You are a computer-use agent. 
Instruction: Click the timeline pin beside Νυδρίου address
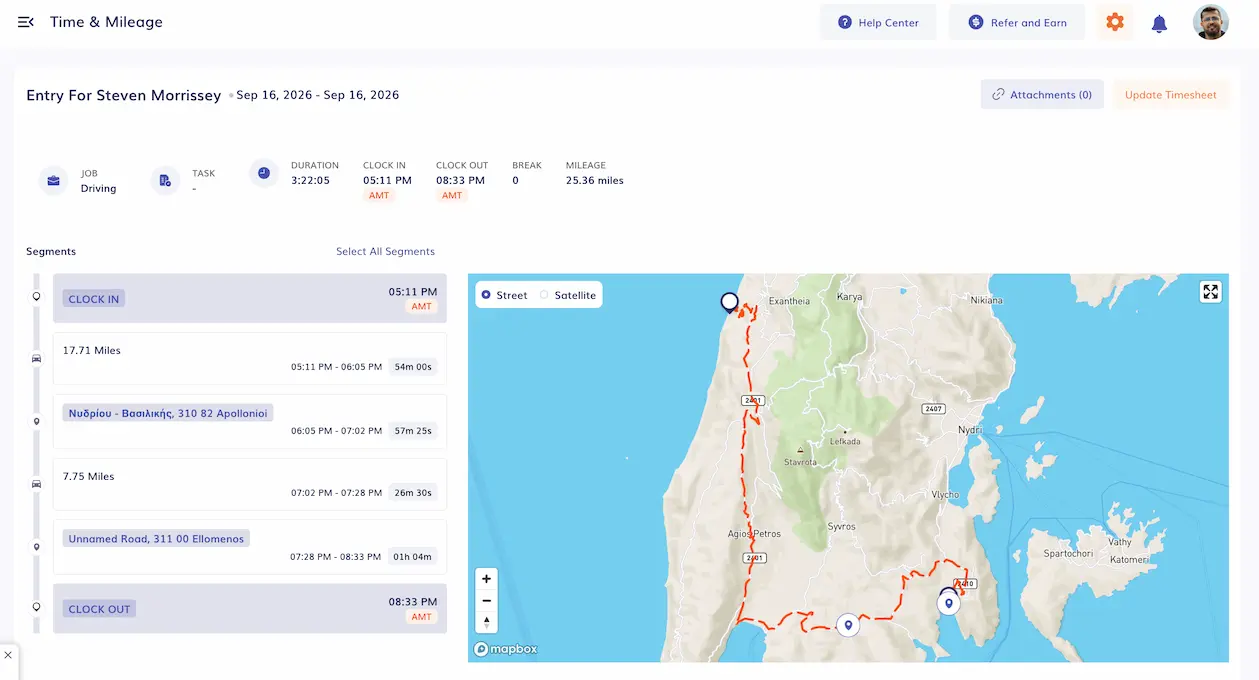click(37, 421)
